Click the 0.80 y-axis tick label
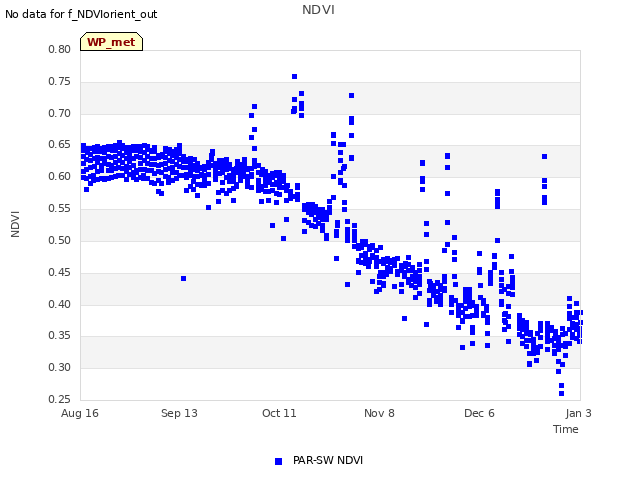 (60, 49)
